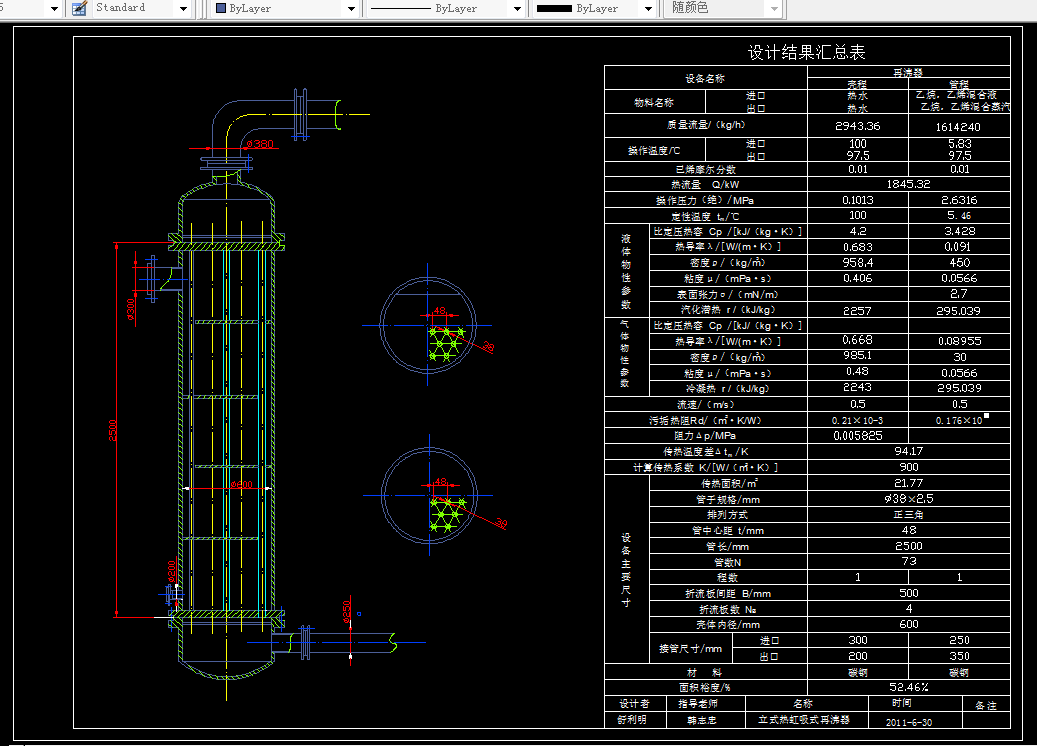Expand the color control ByLayer dropdown

tap(351, 9)
